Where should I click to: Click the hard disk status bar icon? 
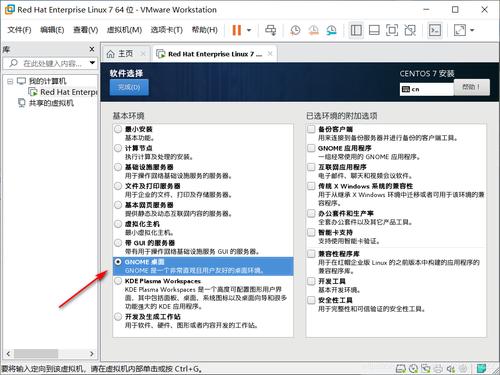401,369
